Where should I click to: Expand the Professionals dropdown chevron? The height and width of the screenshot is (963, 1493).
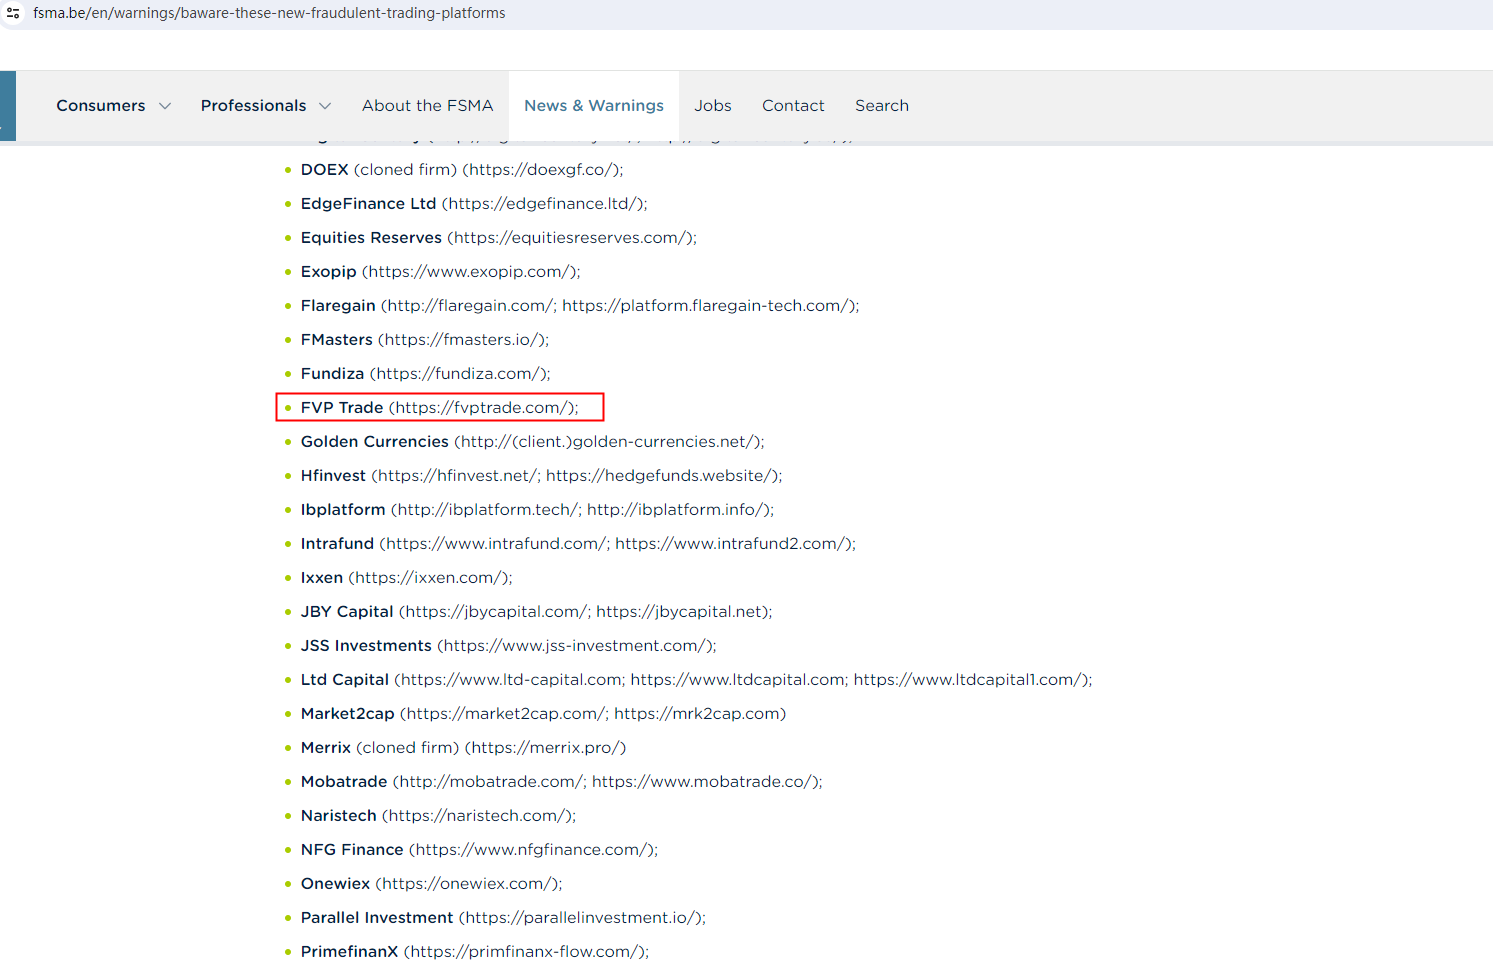pos(325,106)
